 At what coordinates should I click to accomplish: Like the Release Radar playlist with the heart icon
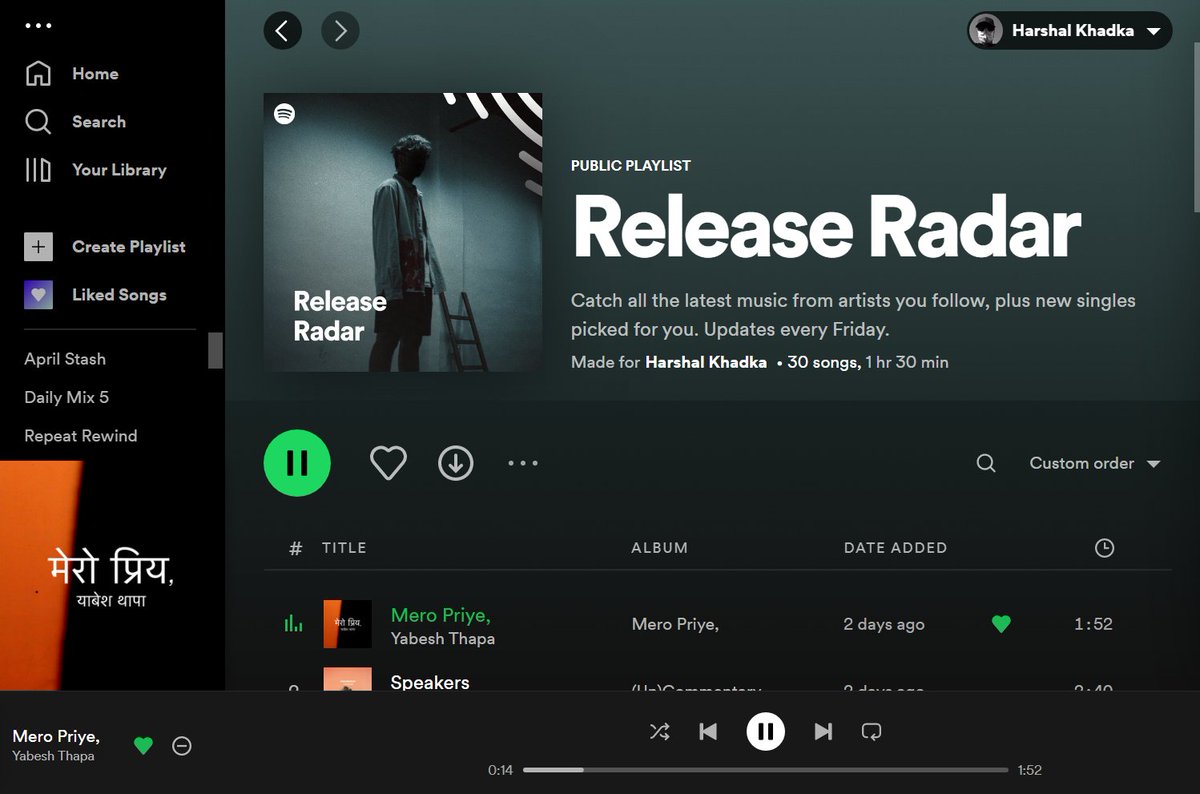point(388,463)
